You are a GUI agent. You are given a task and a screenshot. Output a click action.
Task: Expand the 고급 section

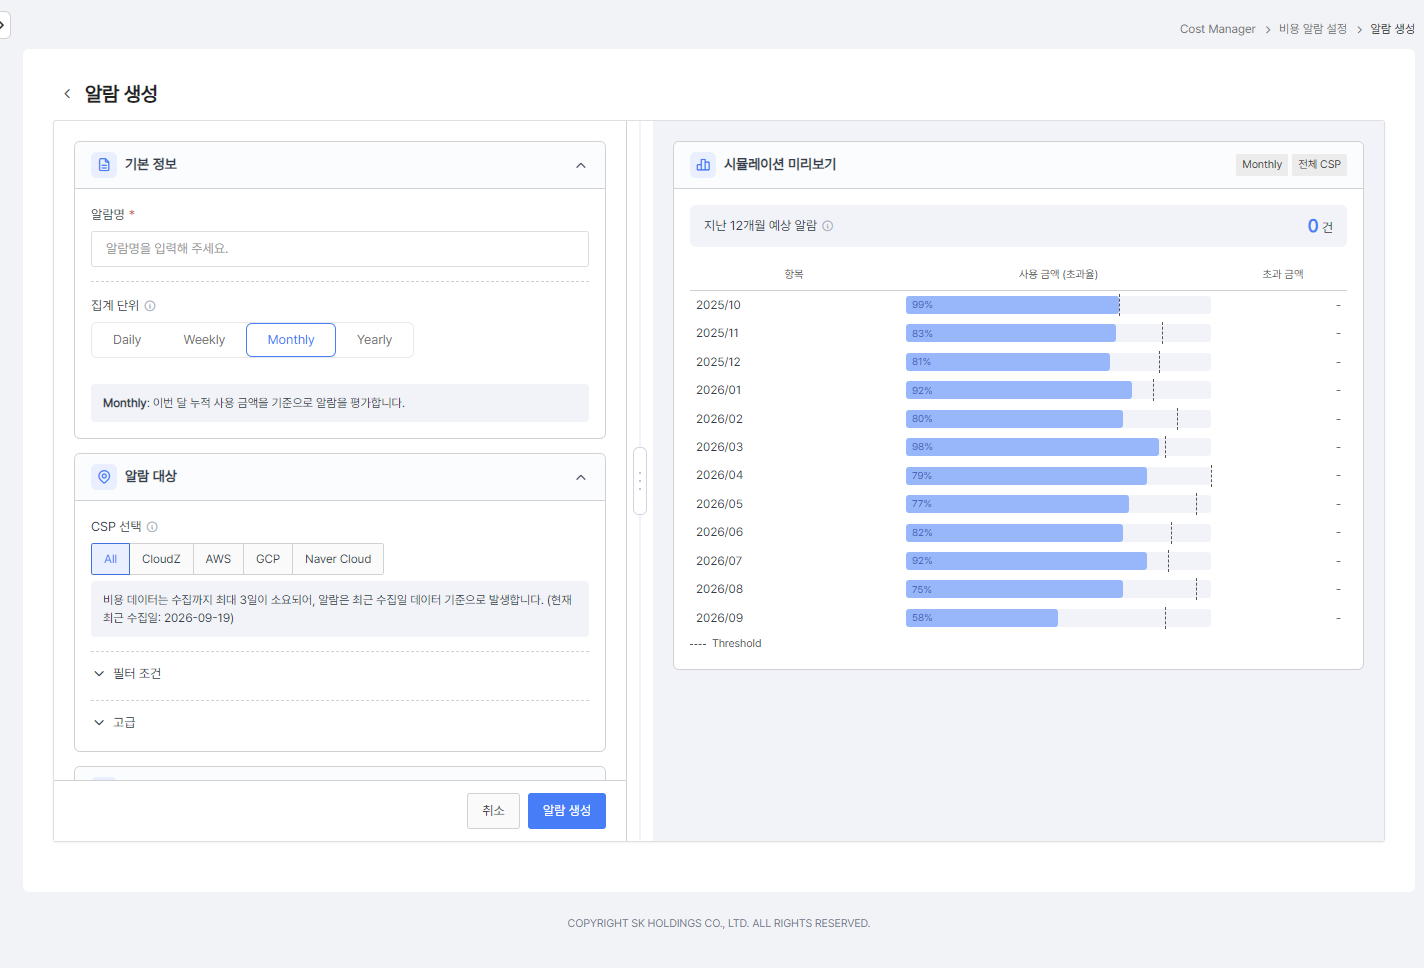(x=114, y=722)
